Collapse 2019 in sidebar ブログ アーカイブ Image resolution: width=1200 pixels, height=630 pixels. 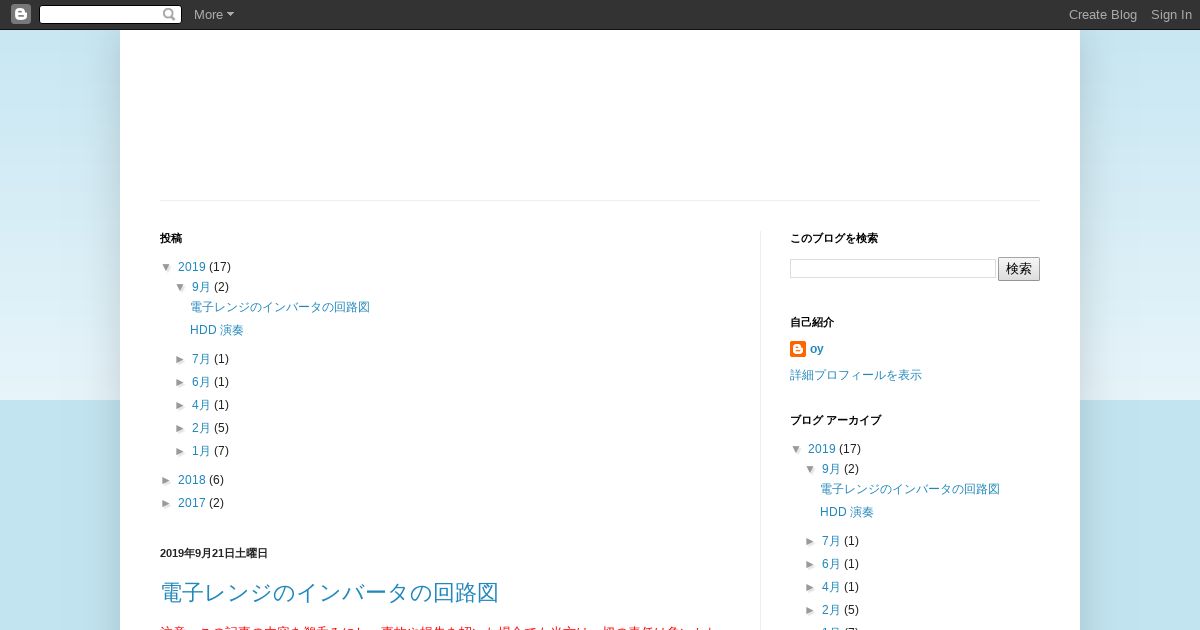(797, 450)
